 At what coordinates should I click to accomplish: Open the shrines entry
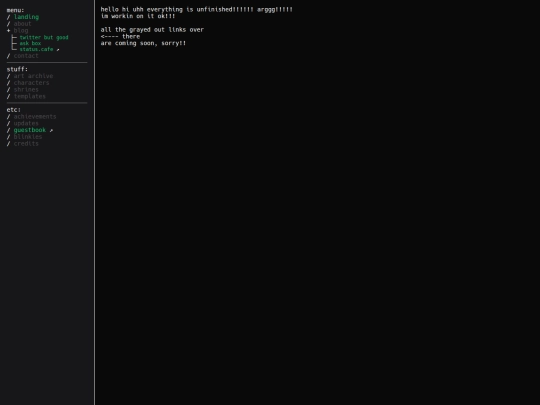pyautogui.click(x=26, y=90)
